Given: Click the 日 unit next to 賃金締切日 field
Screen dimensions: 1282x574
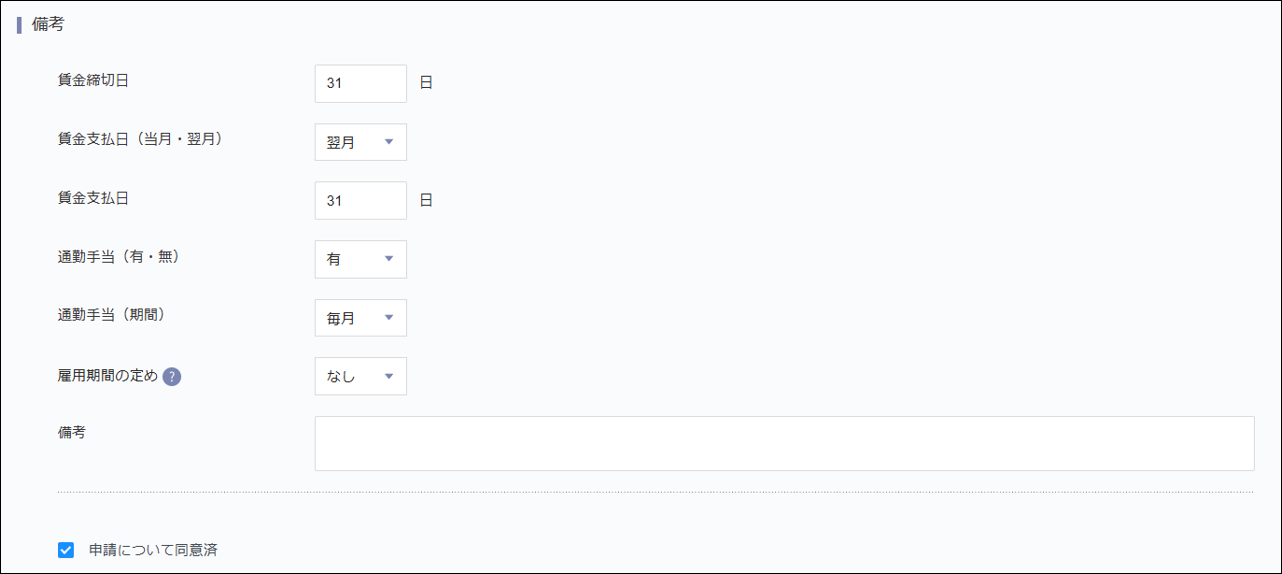Looking at the screenshot, I should click(x=426, y=83).
